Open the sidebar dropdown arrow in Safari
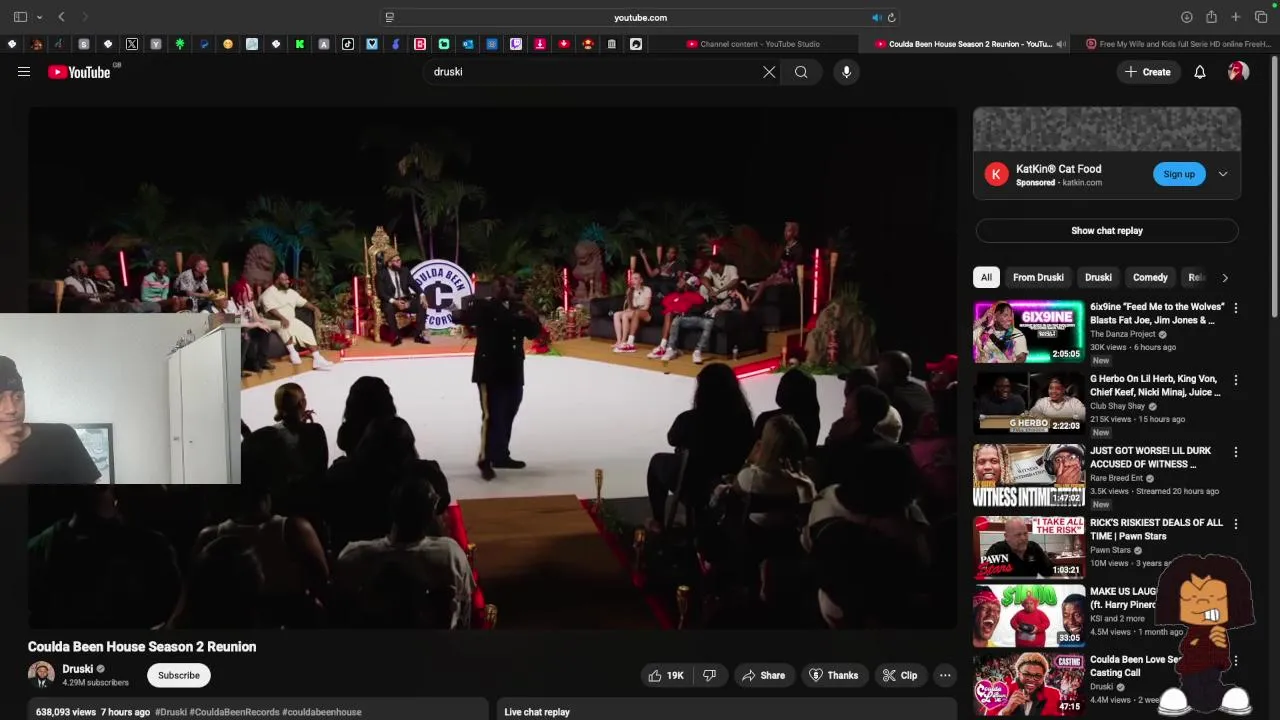This screenshot has height=720, width=1280. (x=39, y=17)
